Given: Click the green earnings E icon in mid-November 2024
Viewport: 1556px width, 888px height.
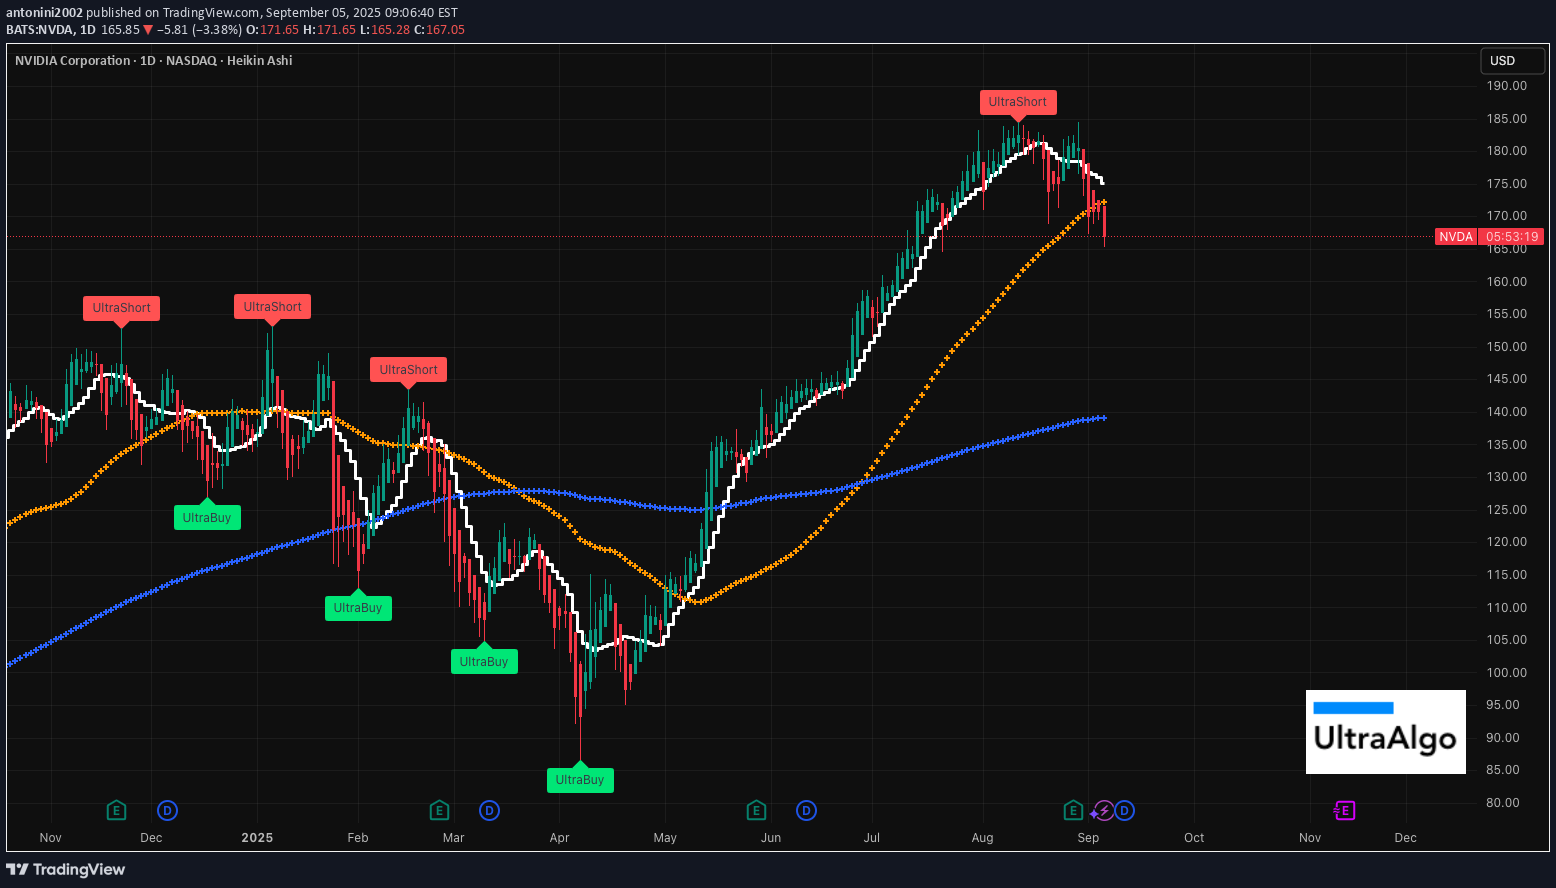Looking at the screenshot, I should 116,810.
